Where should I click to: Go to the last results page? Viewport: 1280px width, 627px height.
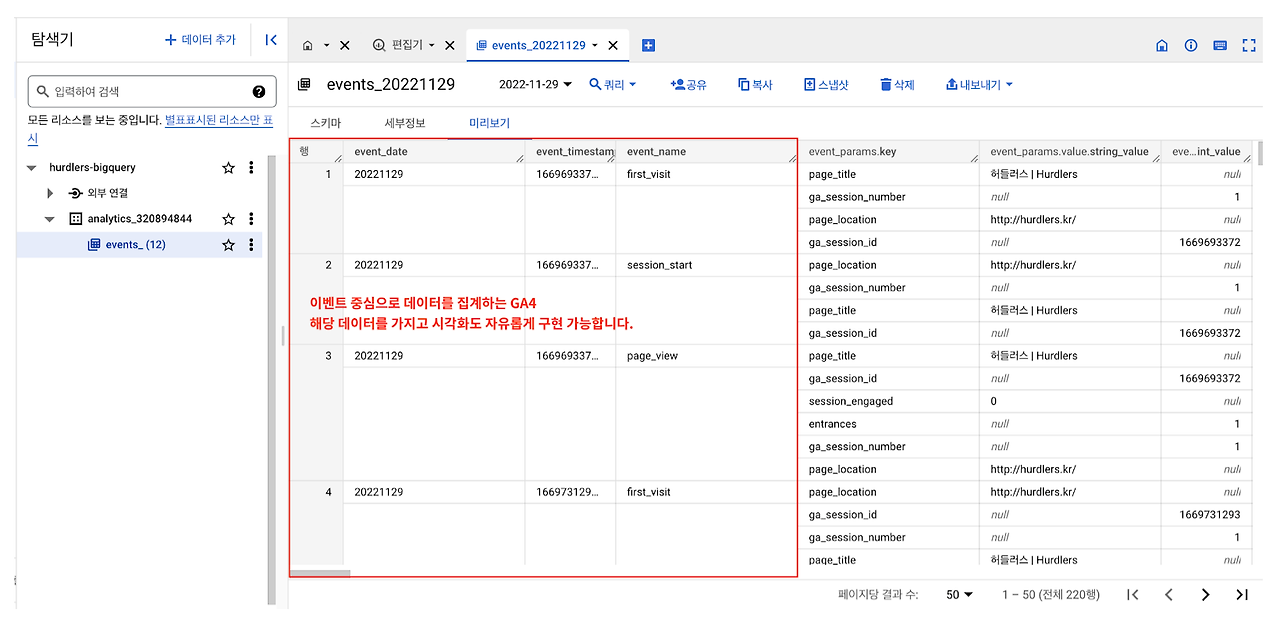[x=1242, y=594]
